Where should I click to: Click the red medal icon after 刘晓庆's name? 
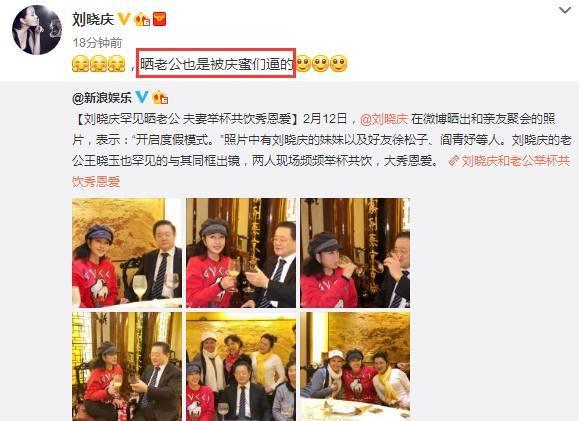coord(160,19)
